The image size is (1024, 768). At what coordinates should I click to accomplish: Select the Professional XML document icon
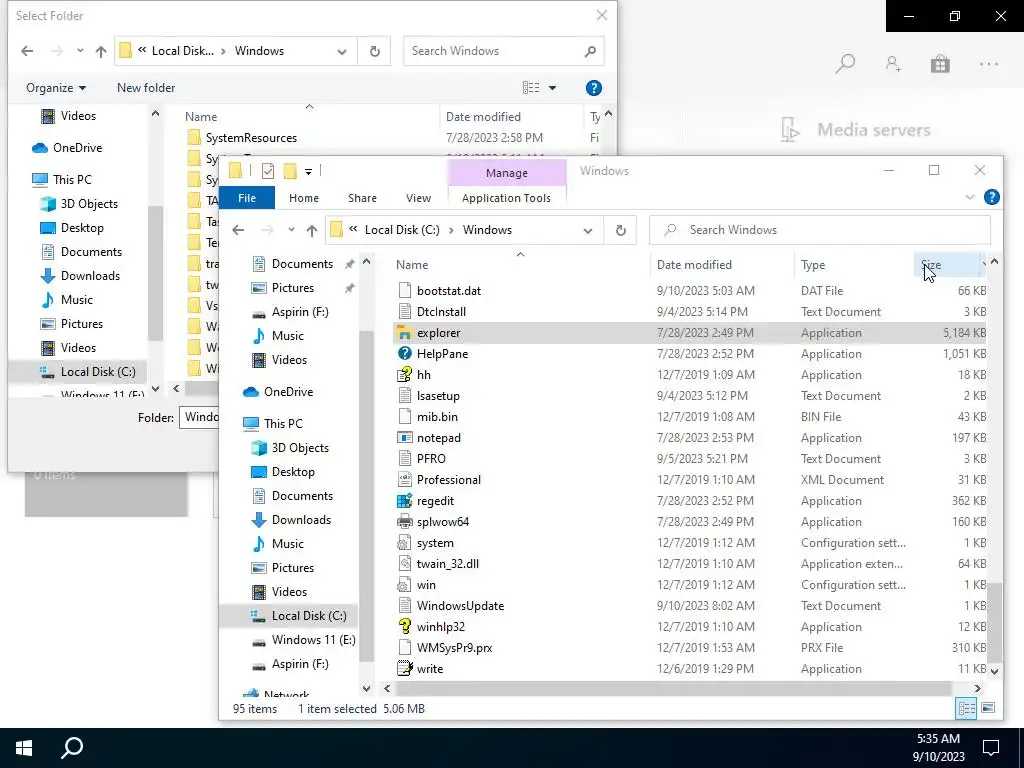point(405,479)
